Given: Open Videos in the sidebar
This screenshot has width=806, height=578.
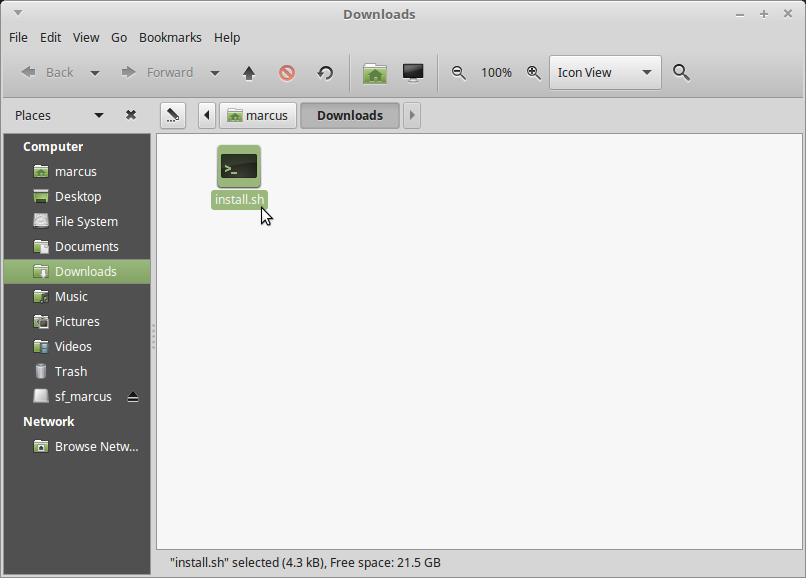Looking at the screenshot, I should (77, 347).
